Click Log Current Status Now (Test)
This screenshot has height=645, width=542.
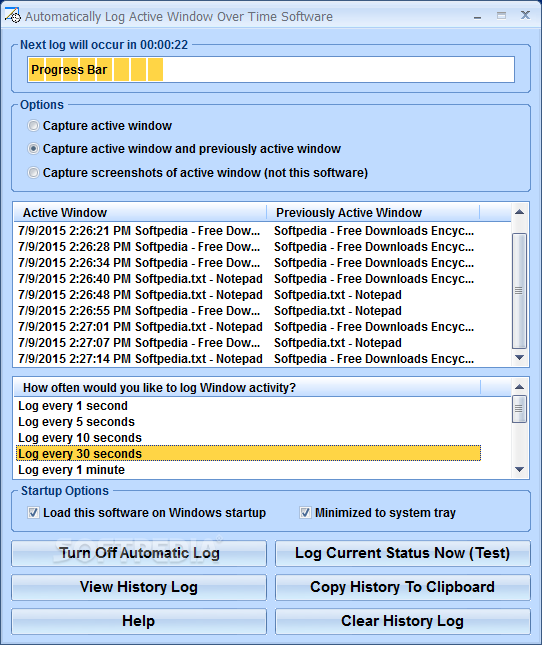coord(403,553)
